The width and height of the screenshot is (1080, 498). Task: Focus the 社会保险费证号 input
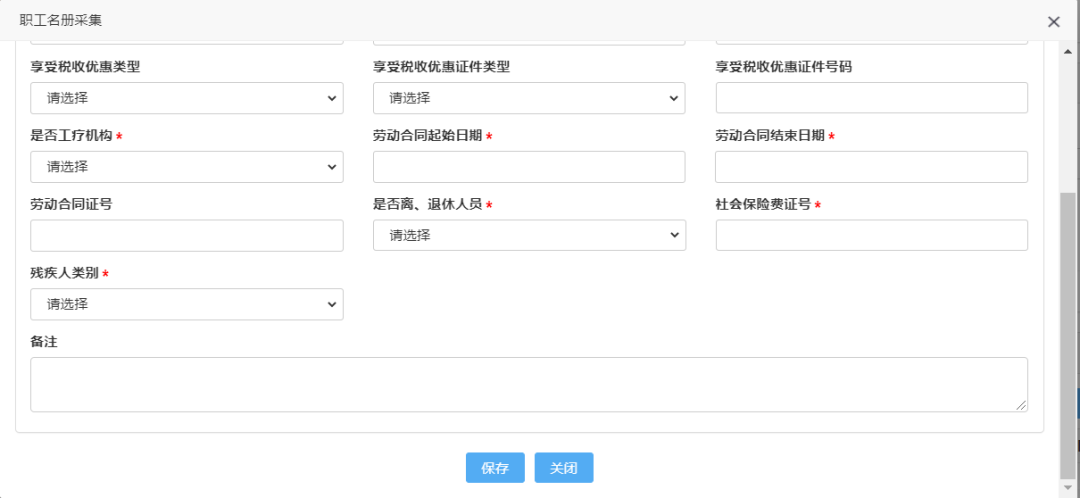pos(871,236)
